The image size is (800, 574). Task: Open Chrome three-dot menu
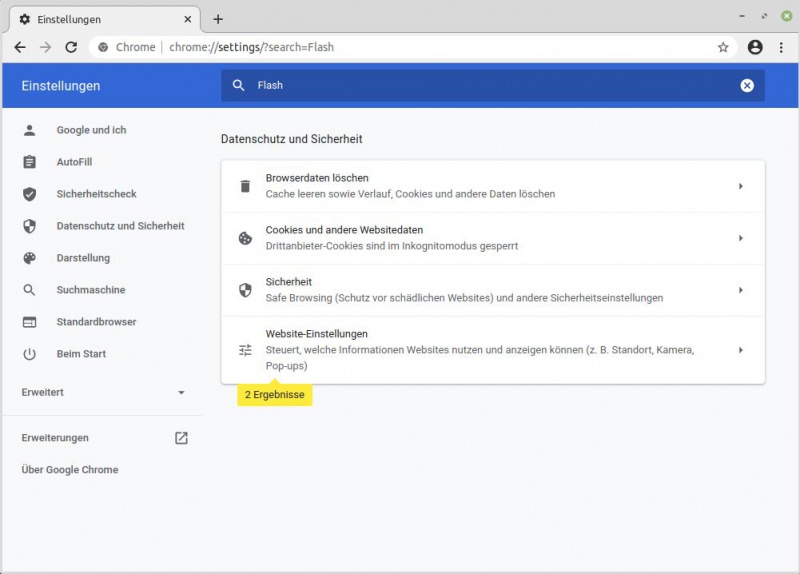tap(781, 47)
